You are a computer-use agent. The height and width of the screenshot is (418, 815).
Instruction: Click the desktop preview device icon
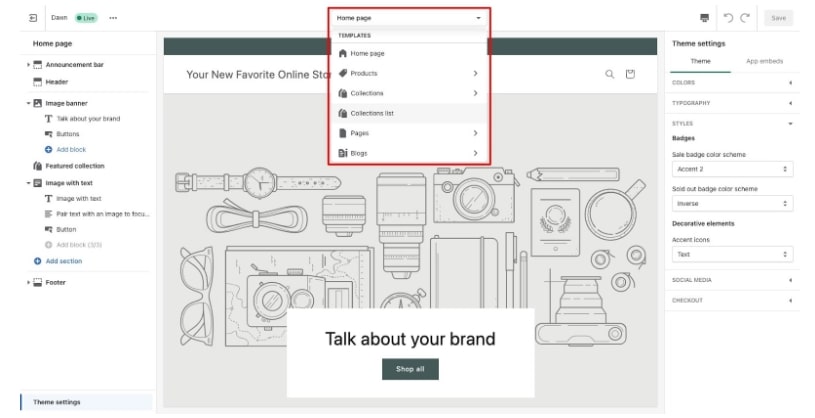[705, 18]
